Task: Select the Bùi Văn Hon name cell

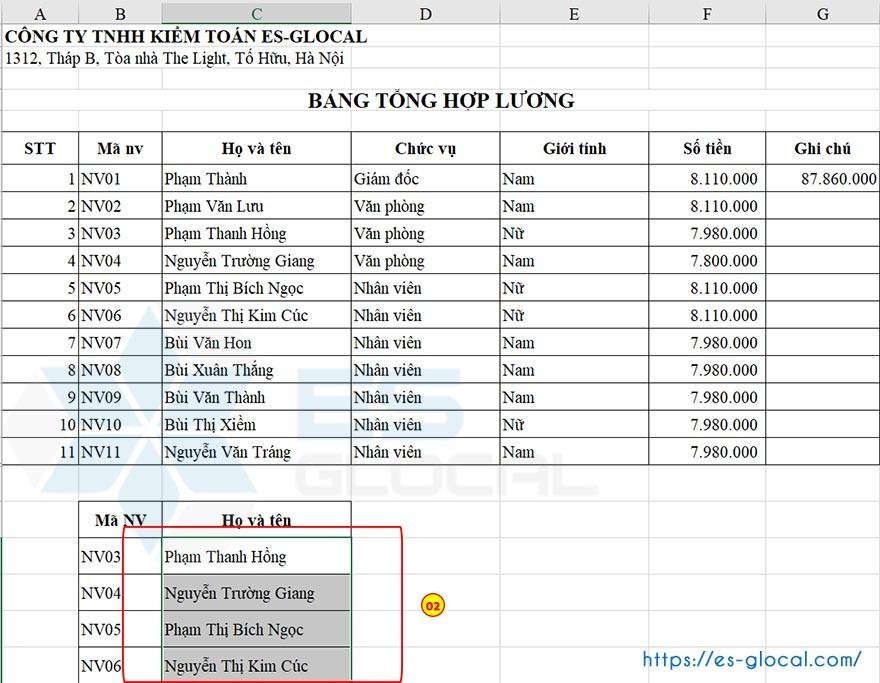Action: (256, 342)
